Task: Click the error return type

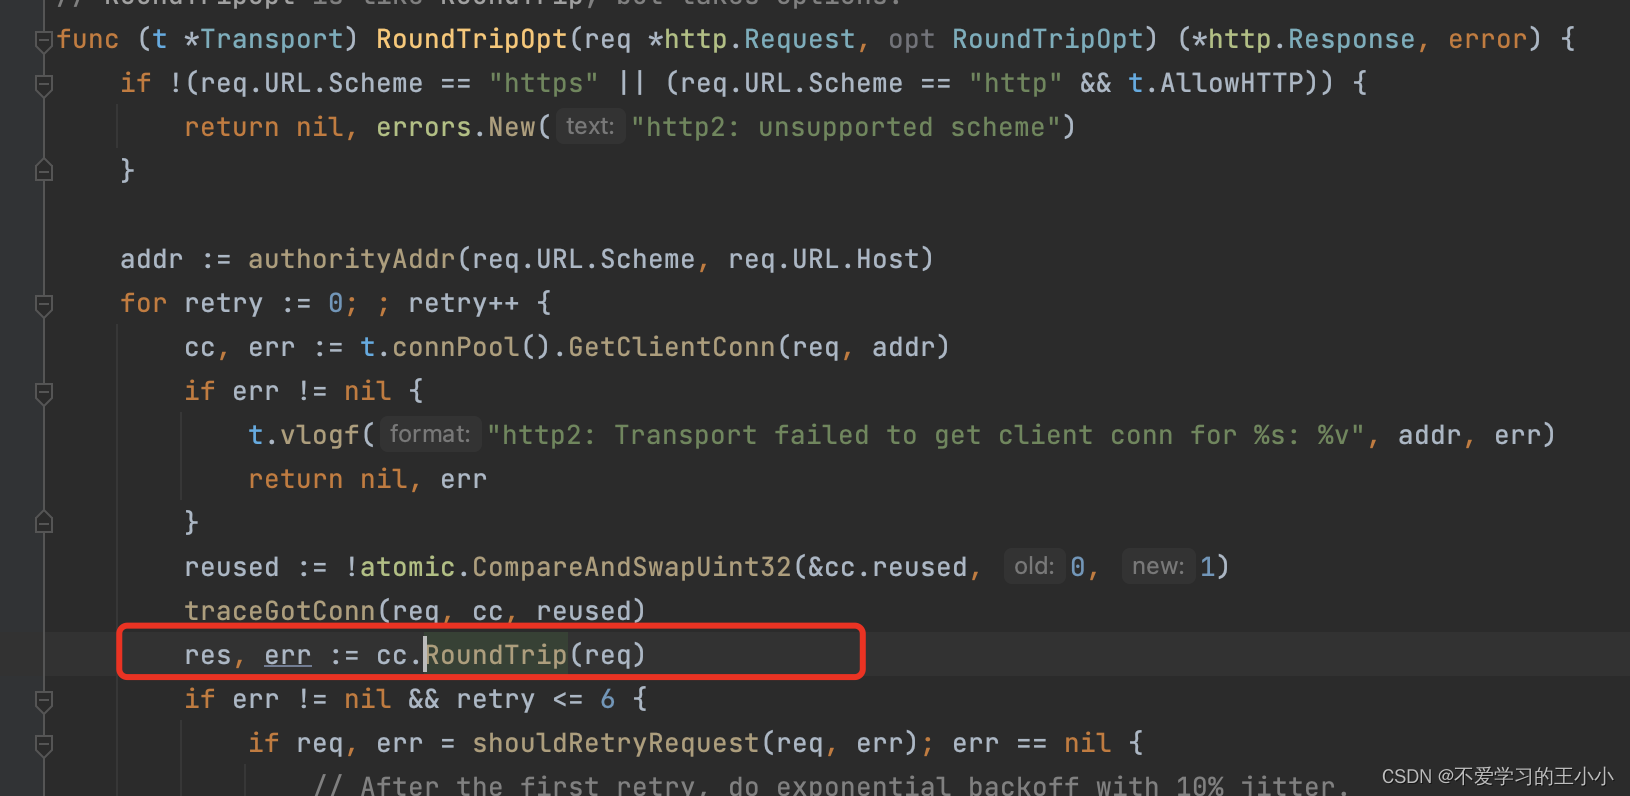Action: click(x=1488, y=39)
